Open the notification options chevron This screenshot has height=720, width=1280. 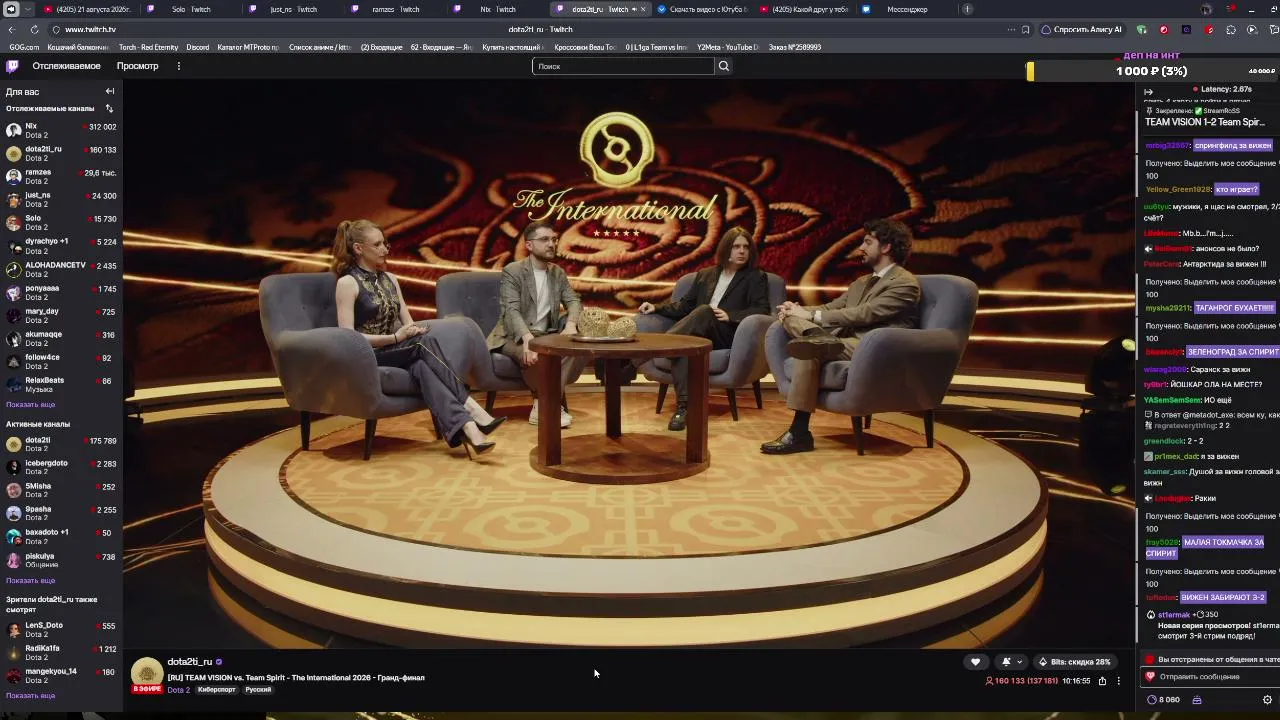tap(1019, 661)
